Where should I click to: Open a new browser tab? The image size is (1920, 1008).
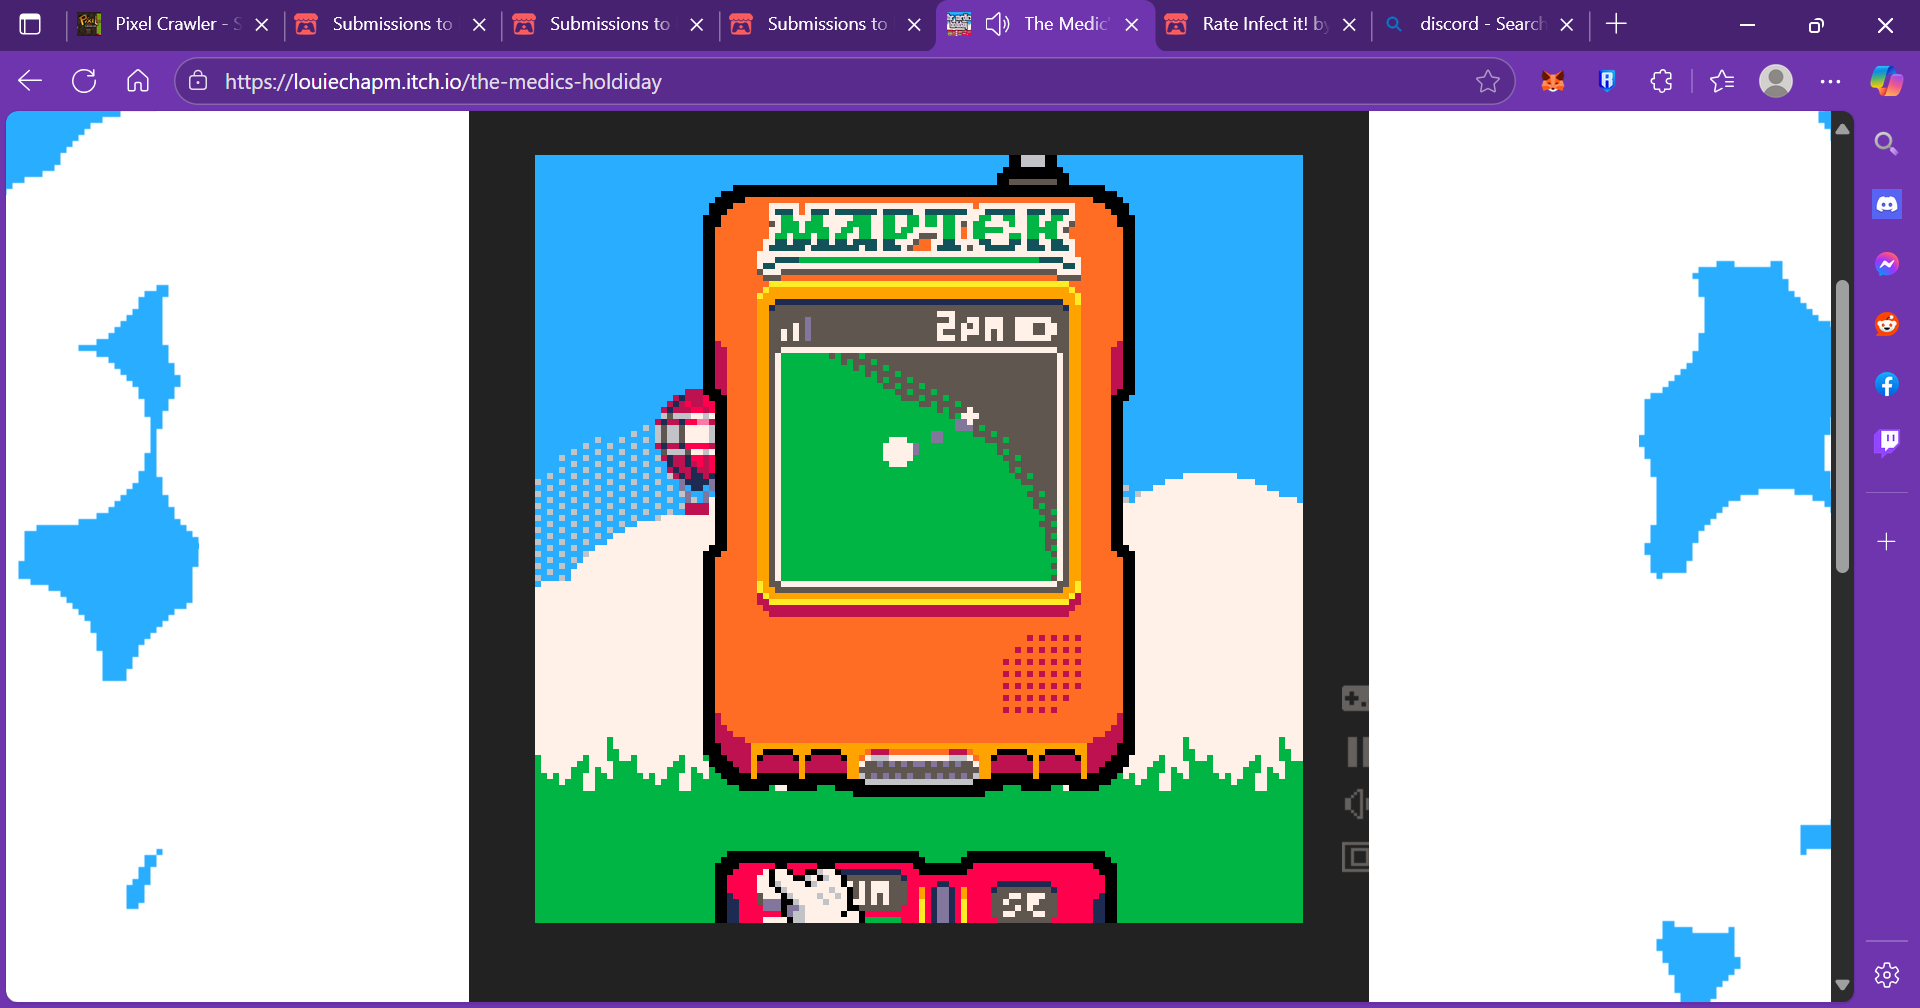(1616, 24)
